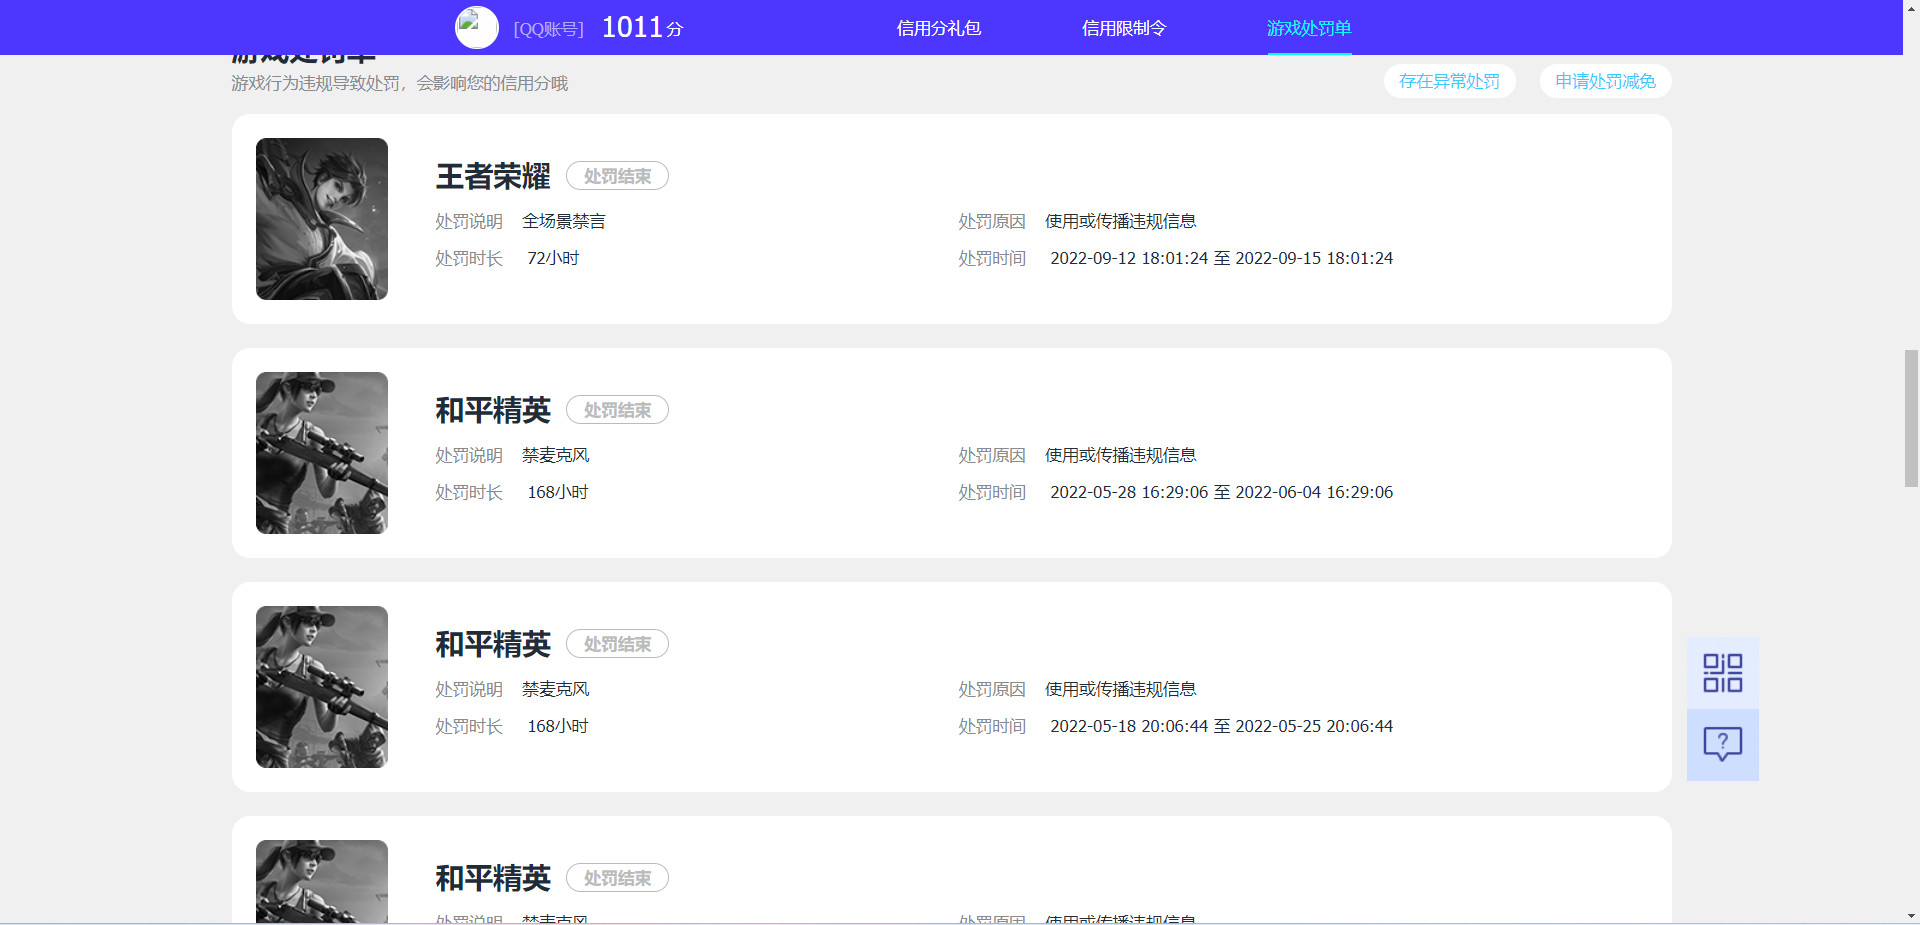Click the [QQ账号] label
The image size is (1920, 925).
pyautogui.click(x=548, y=29)
